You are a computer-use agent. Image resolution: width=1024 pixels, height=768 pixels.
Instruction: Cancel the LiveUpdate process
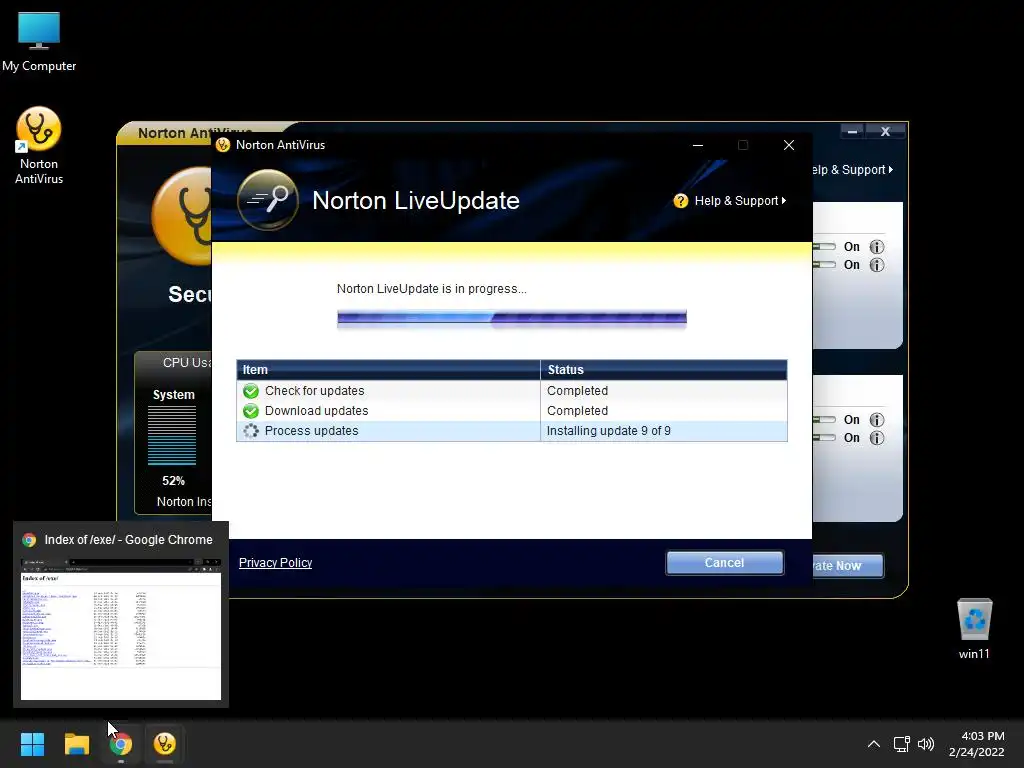(724, 563)
